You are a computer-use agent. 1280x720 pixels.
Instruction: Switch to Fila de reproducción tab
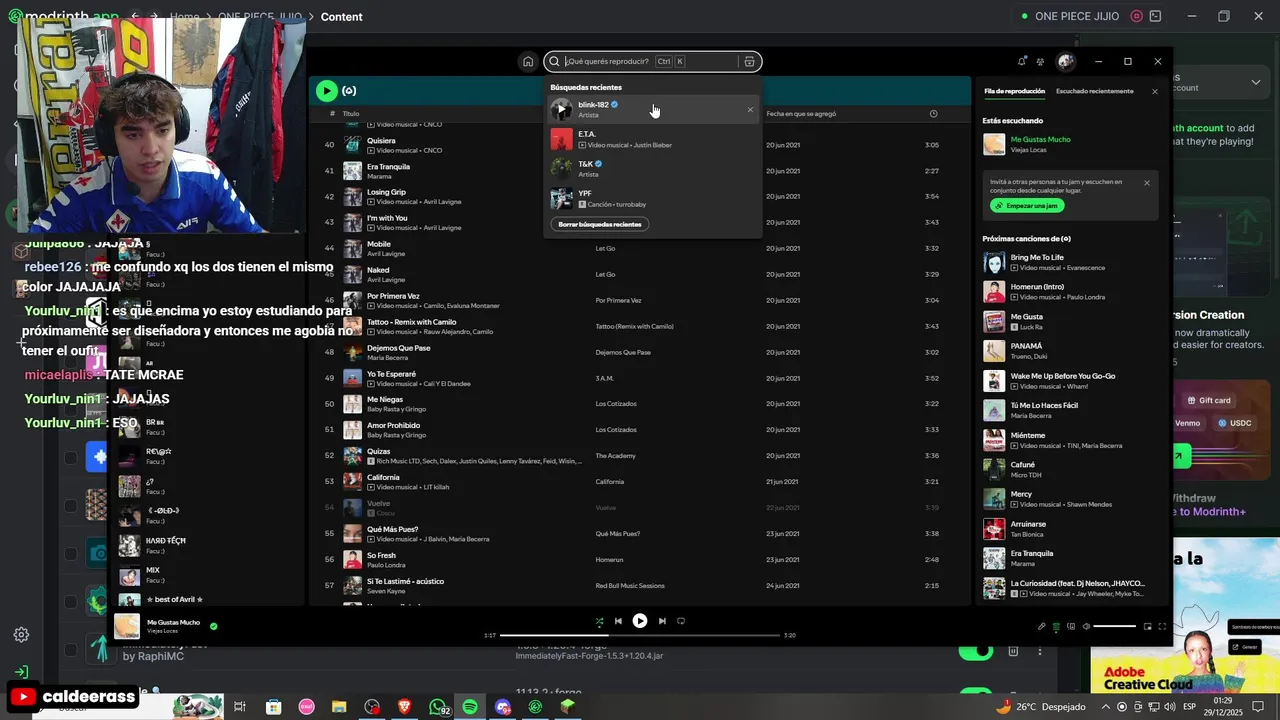(1014, 91)
